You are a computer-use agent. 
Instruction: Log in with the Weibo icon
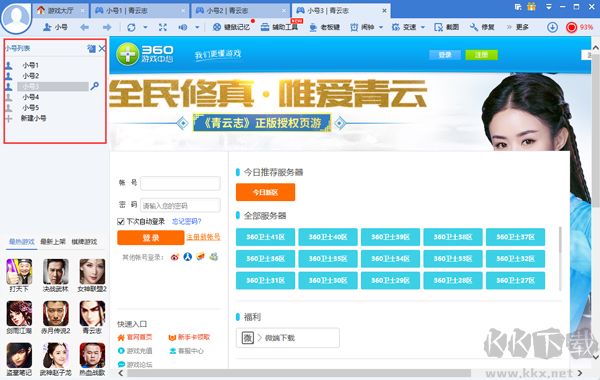coord(175,257)
